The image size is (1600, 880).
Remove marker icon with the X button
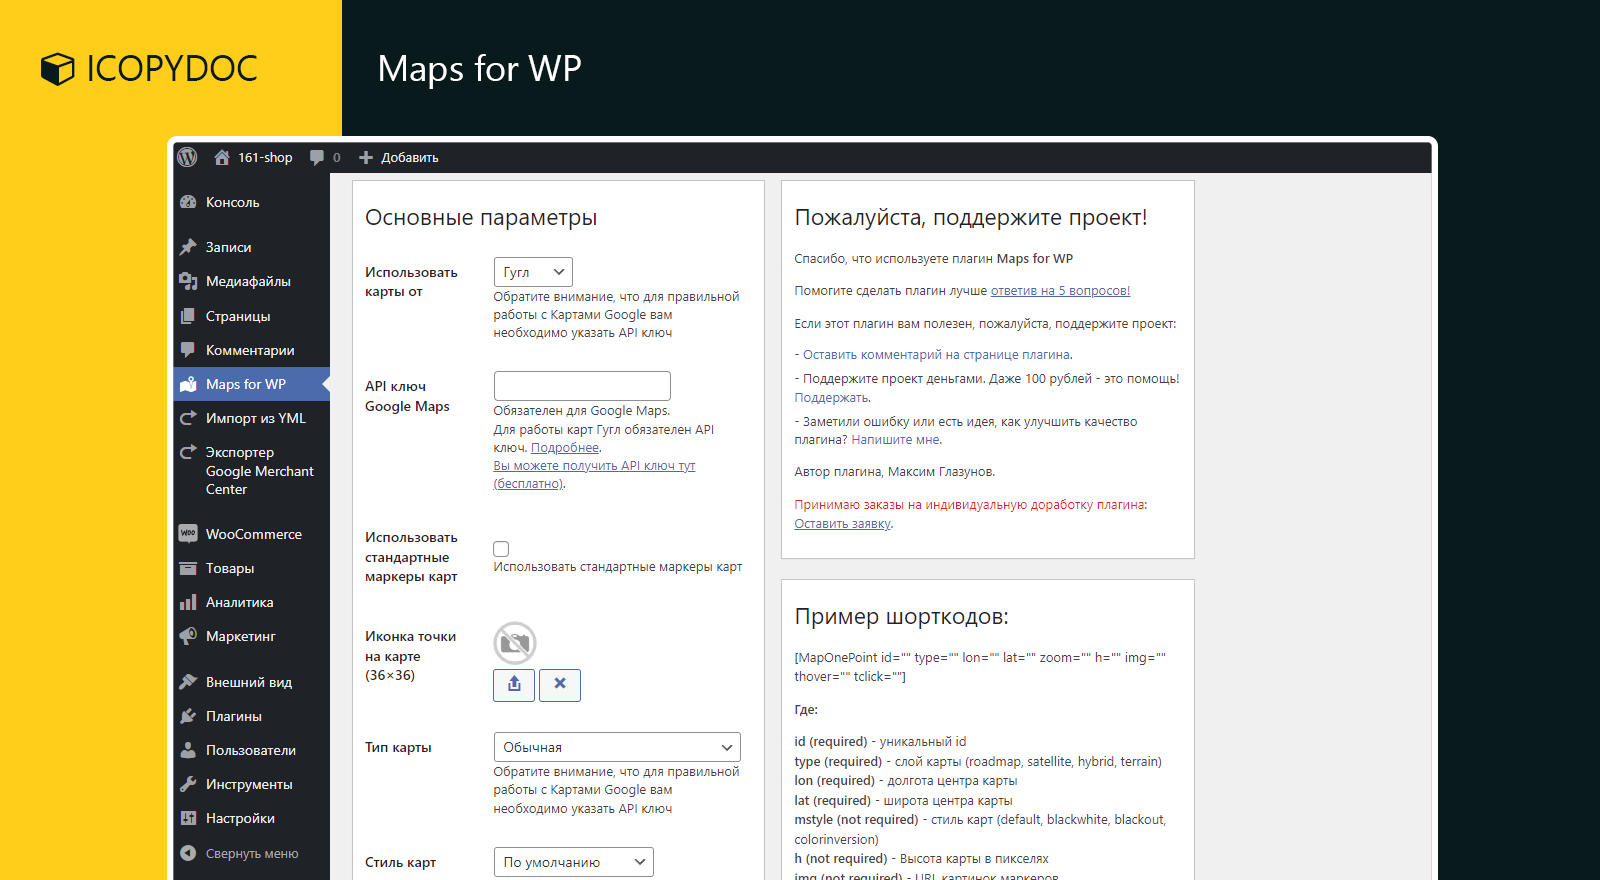(x=560, y=685)
